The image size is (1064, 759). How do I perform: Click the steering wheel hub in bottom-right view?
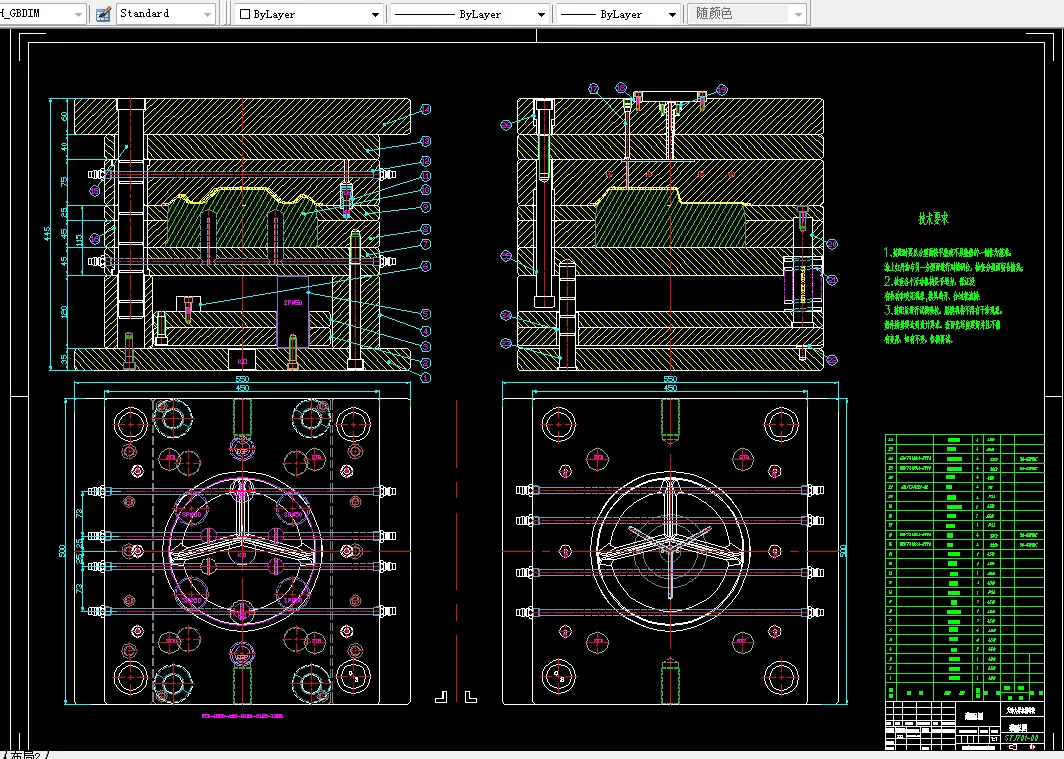[669, 550]
